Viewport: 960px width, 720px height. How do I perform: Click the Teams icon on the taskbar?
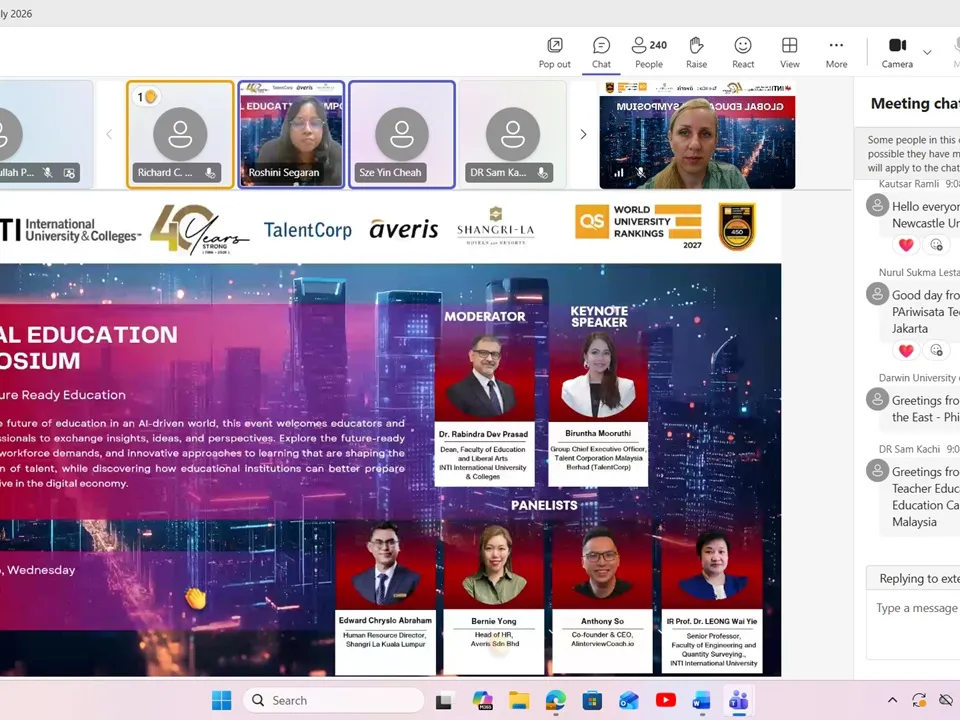tap(739, 700)
